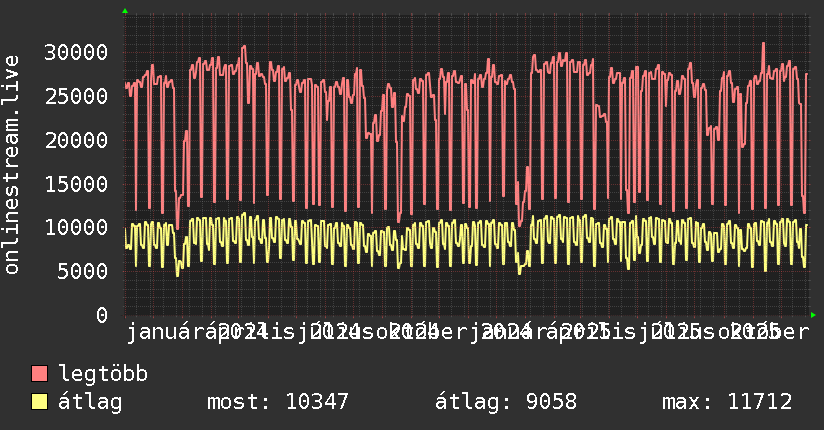The width and height of the screenshot is (824, 430).
Task: Click the current value most: 10347
Action: click(x=277, y=402)
